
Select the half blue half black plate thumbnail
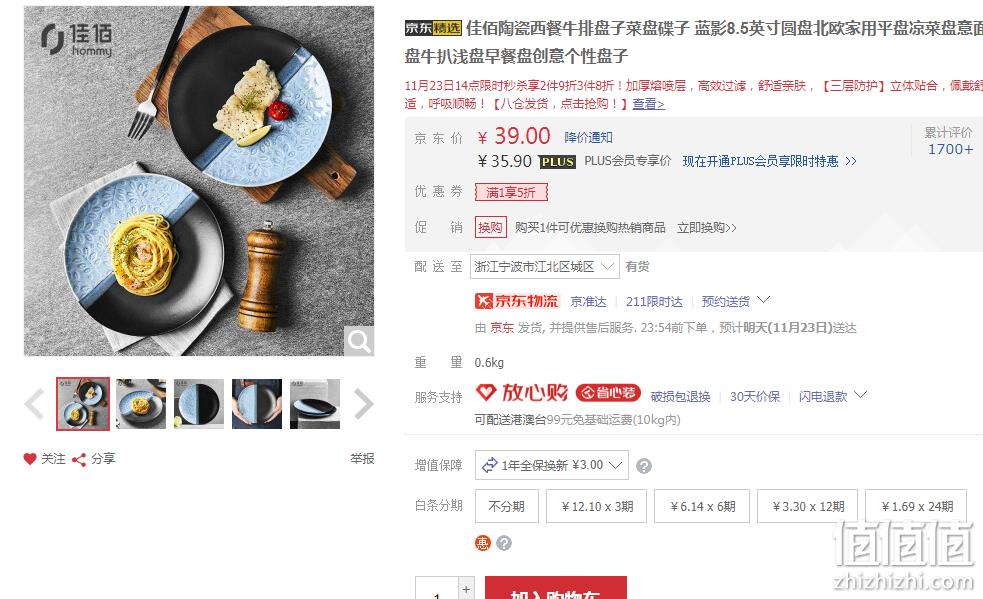click(199, 404)
